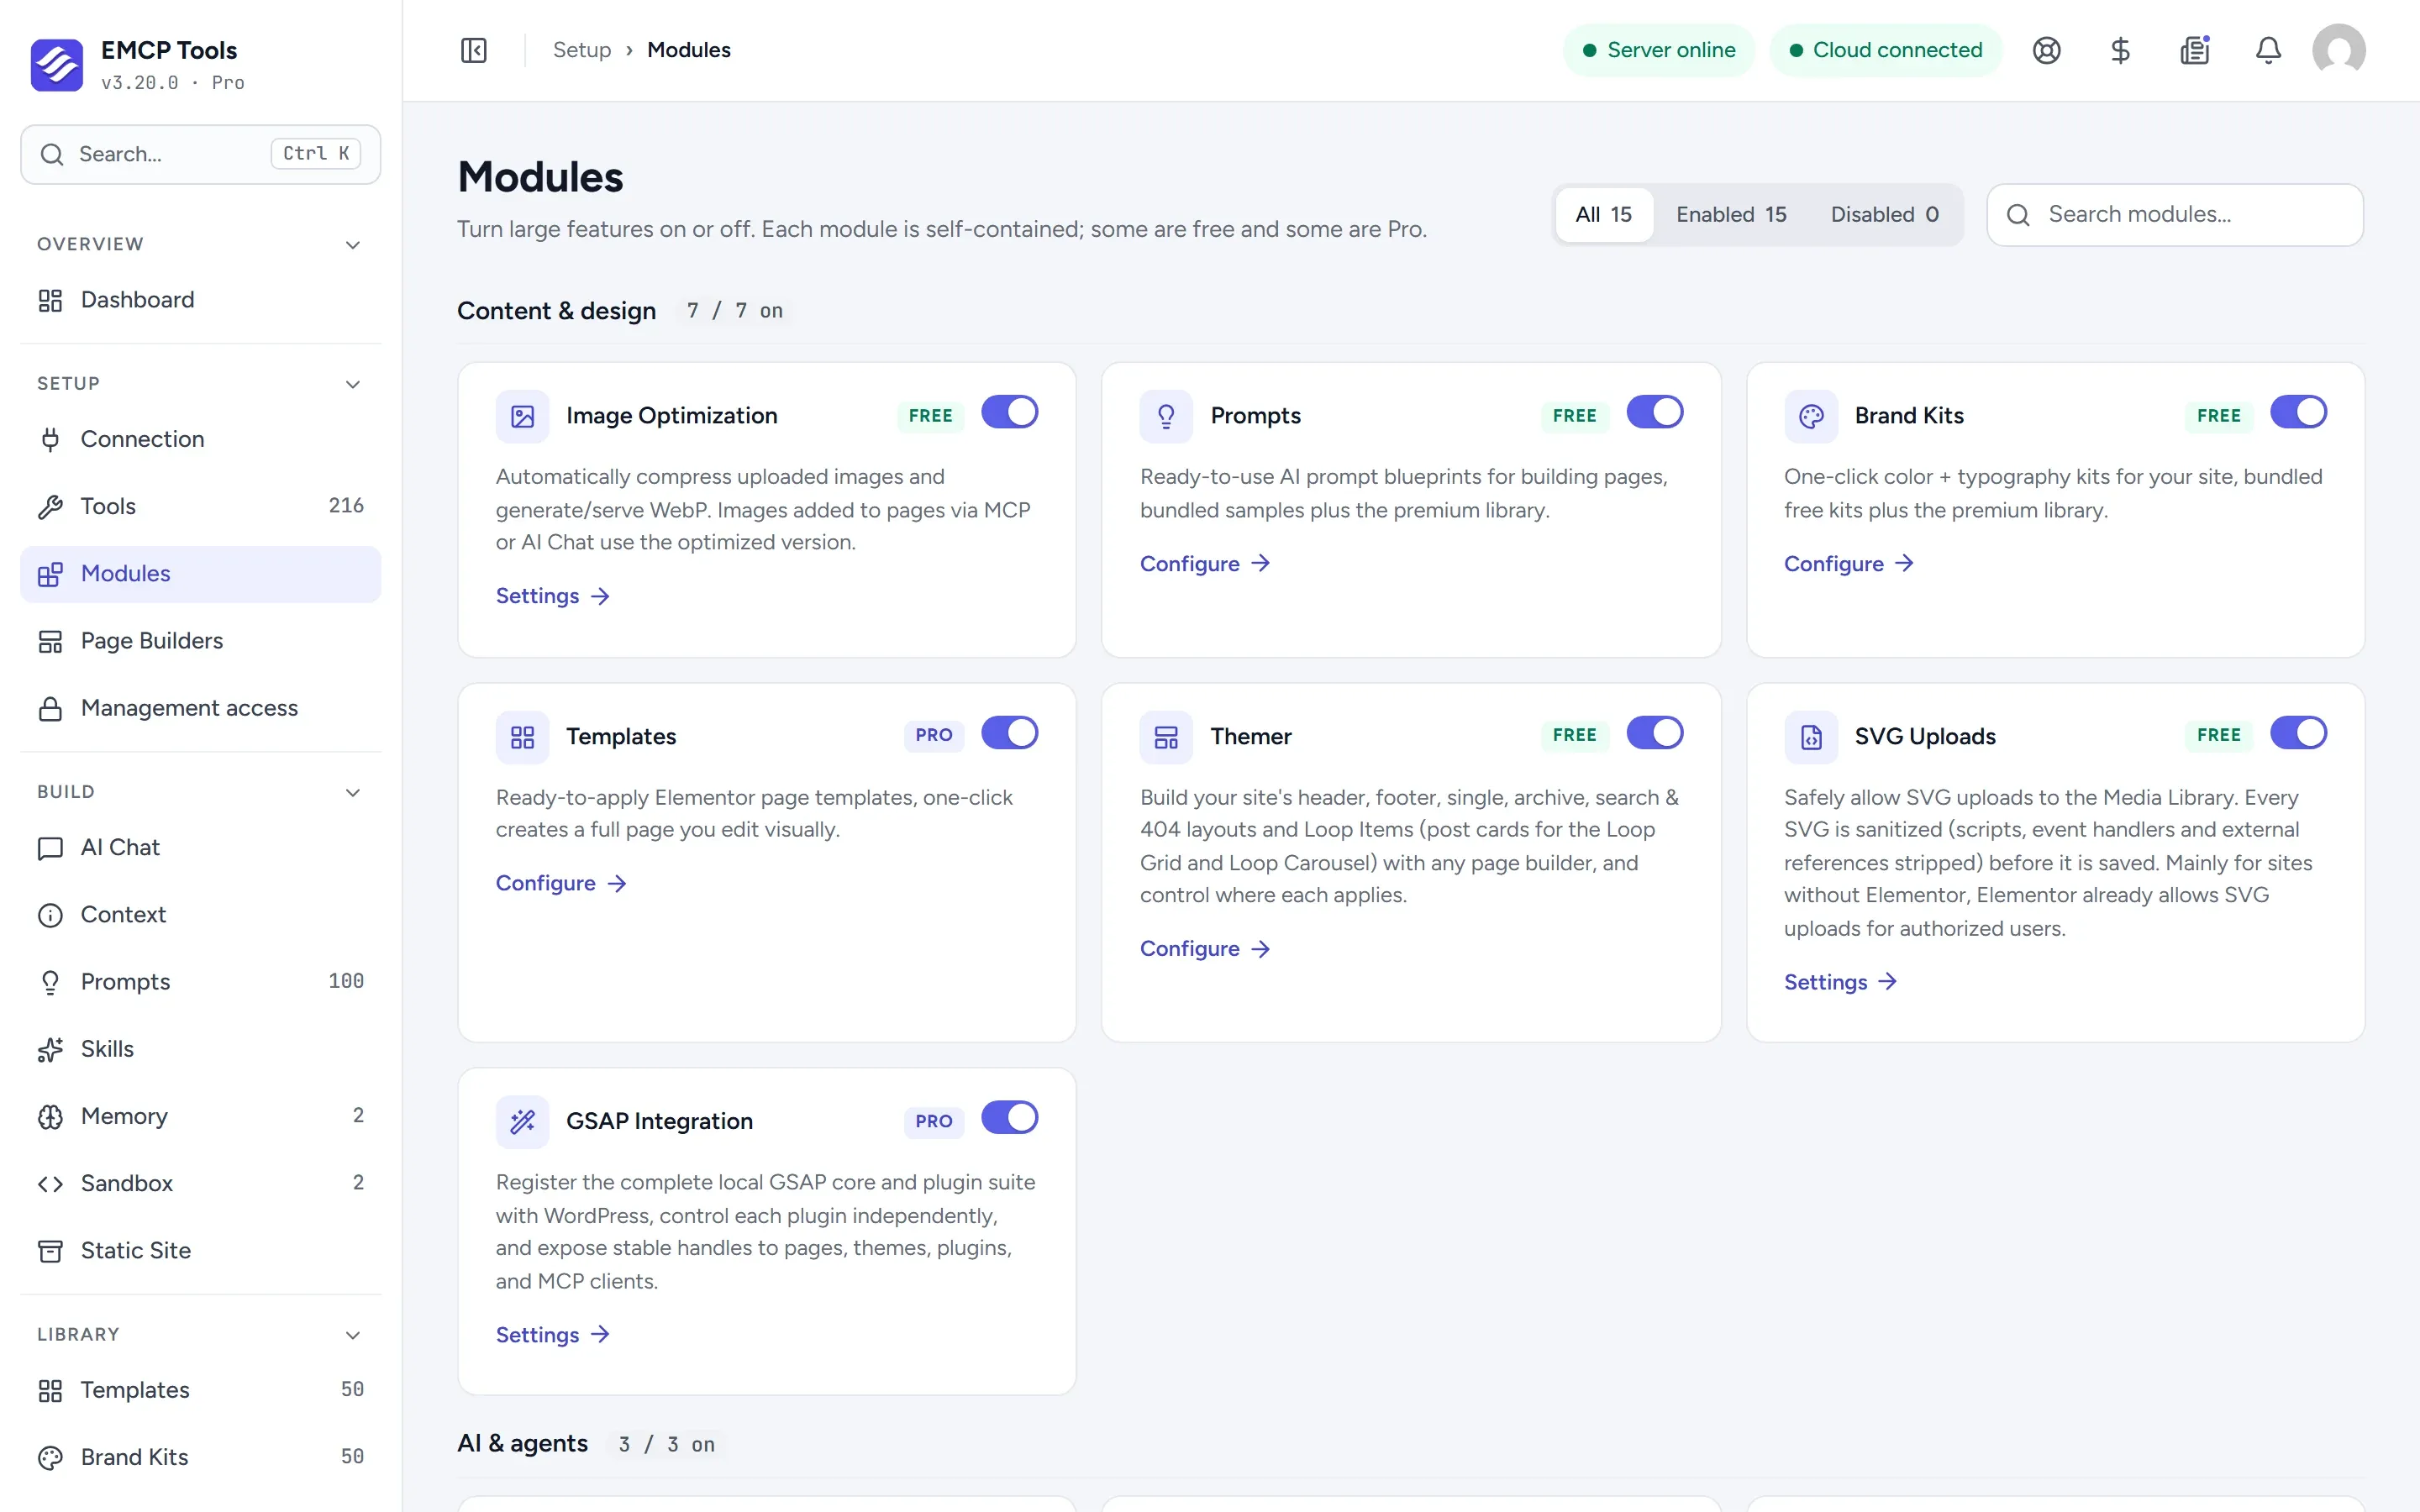Focus the Search modules field

click(2174, 215)
